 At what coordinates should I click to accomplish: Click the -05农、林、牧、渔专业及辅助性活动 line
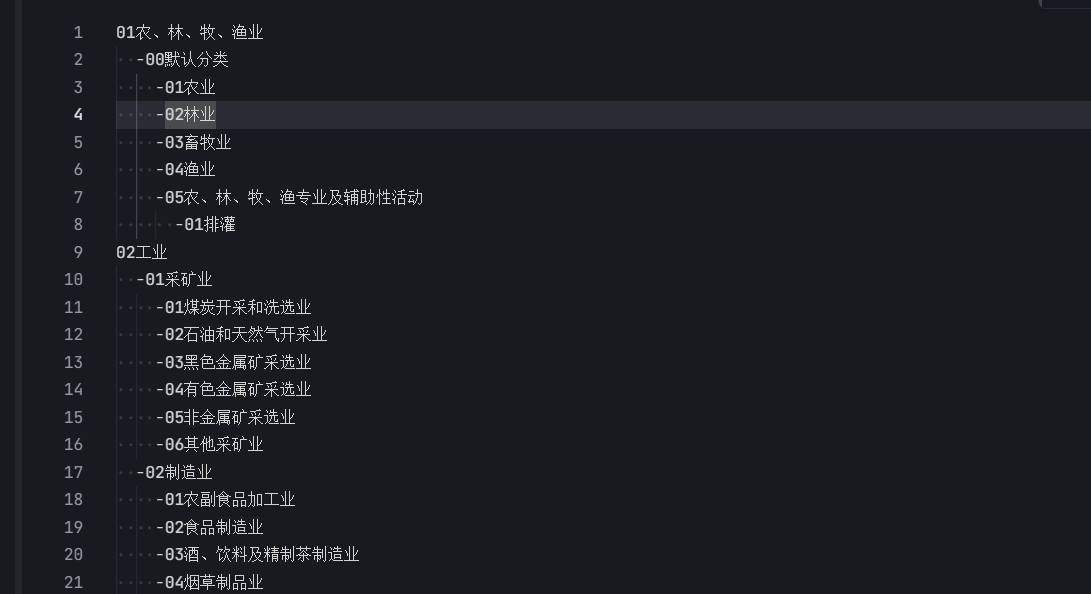click(x=289, y=198)
